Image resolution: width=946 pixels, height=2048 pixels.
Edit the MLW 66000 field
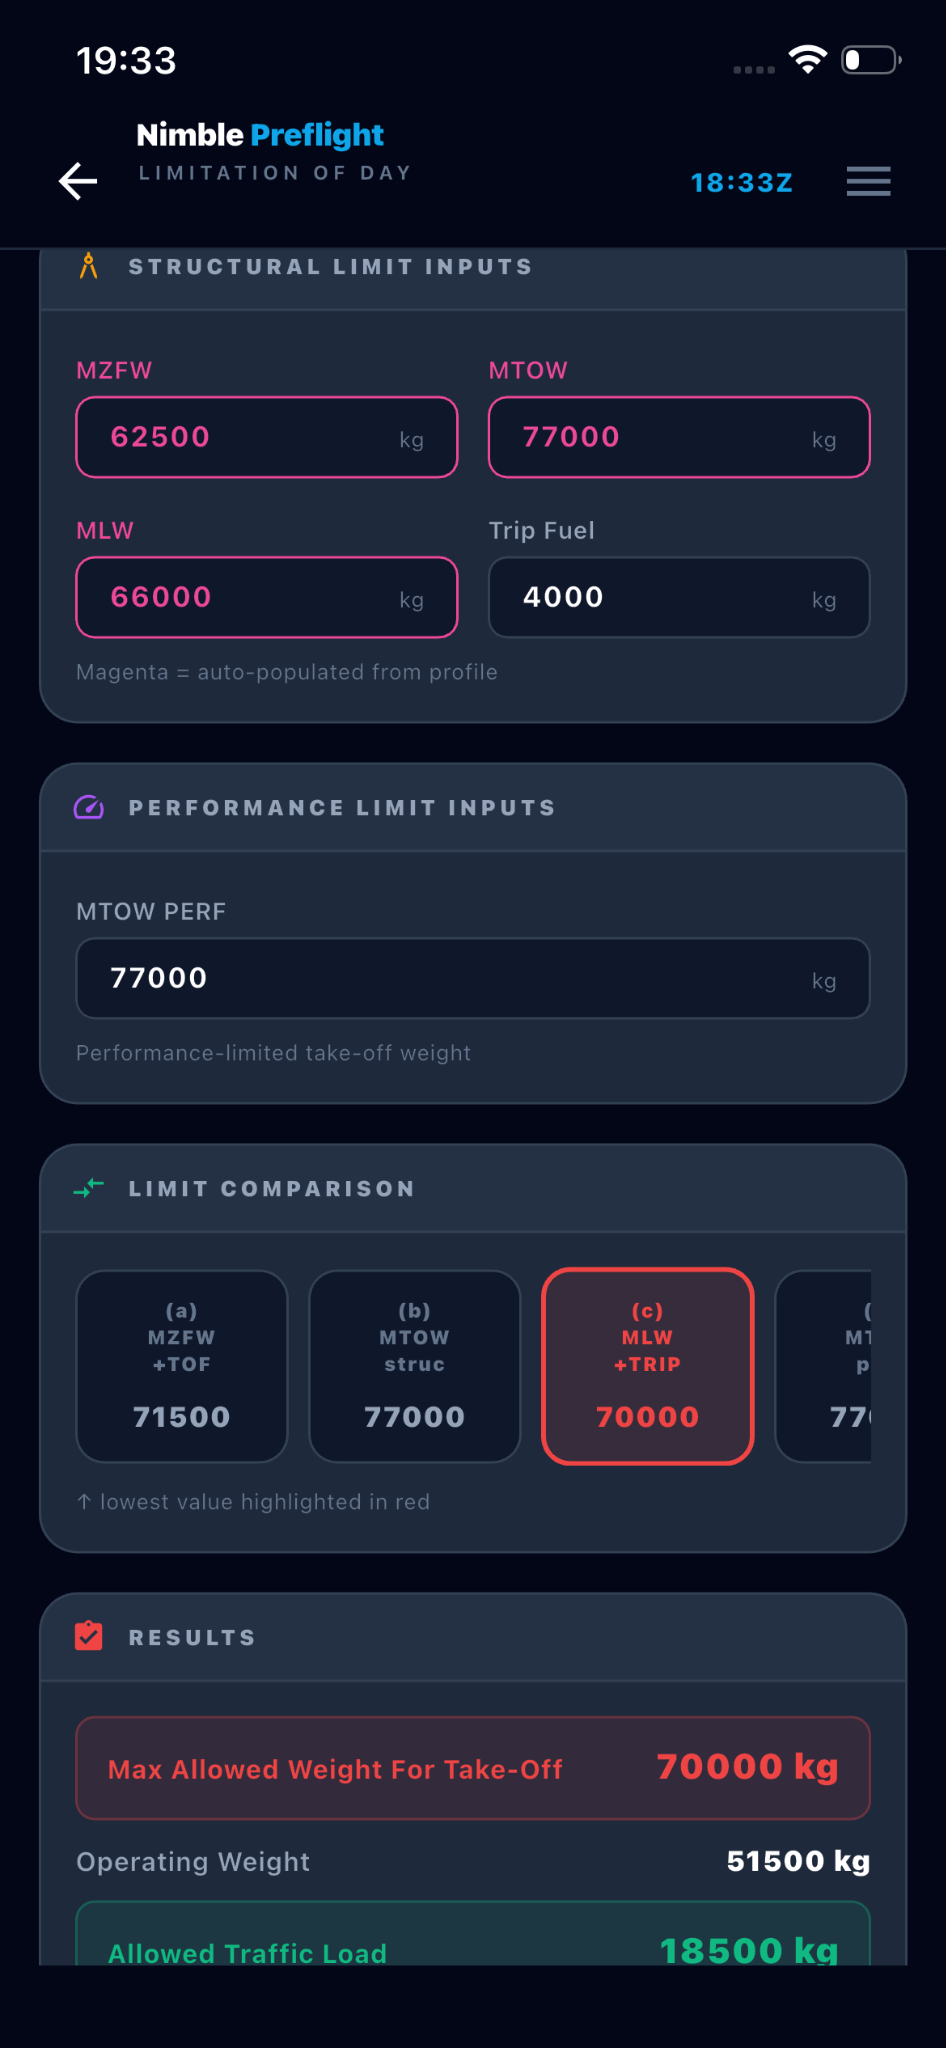click(267, 597)
